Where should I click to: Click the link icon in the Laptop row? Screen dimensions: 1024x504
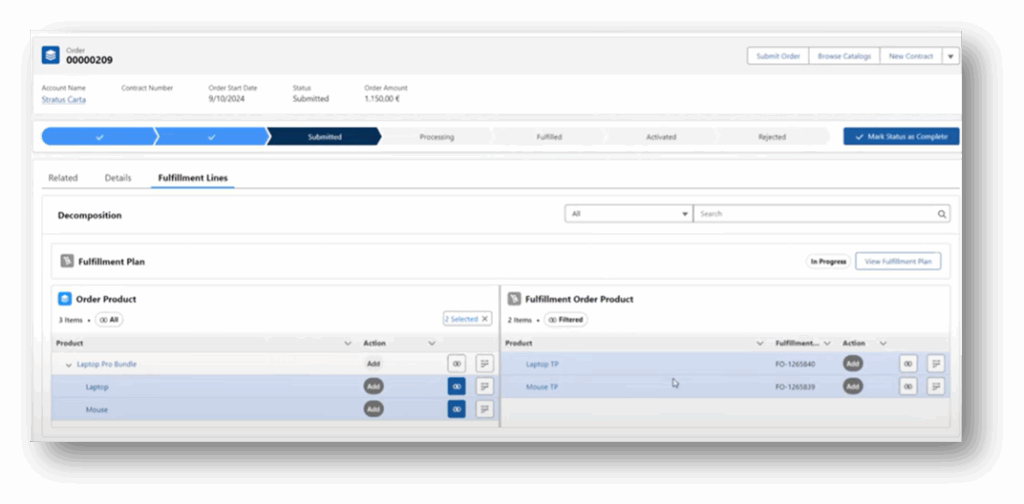click(x=456, y=386)
